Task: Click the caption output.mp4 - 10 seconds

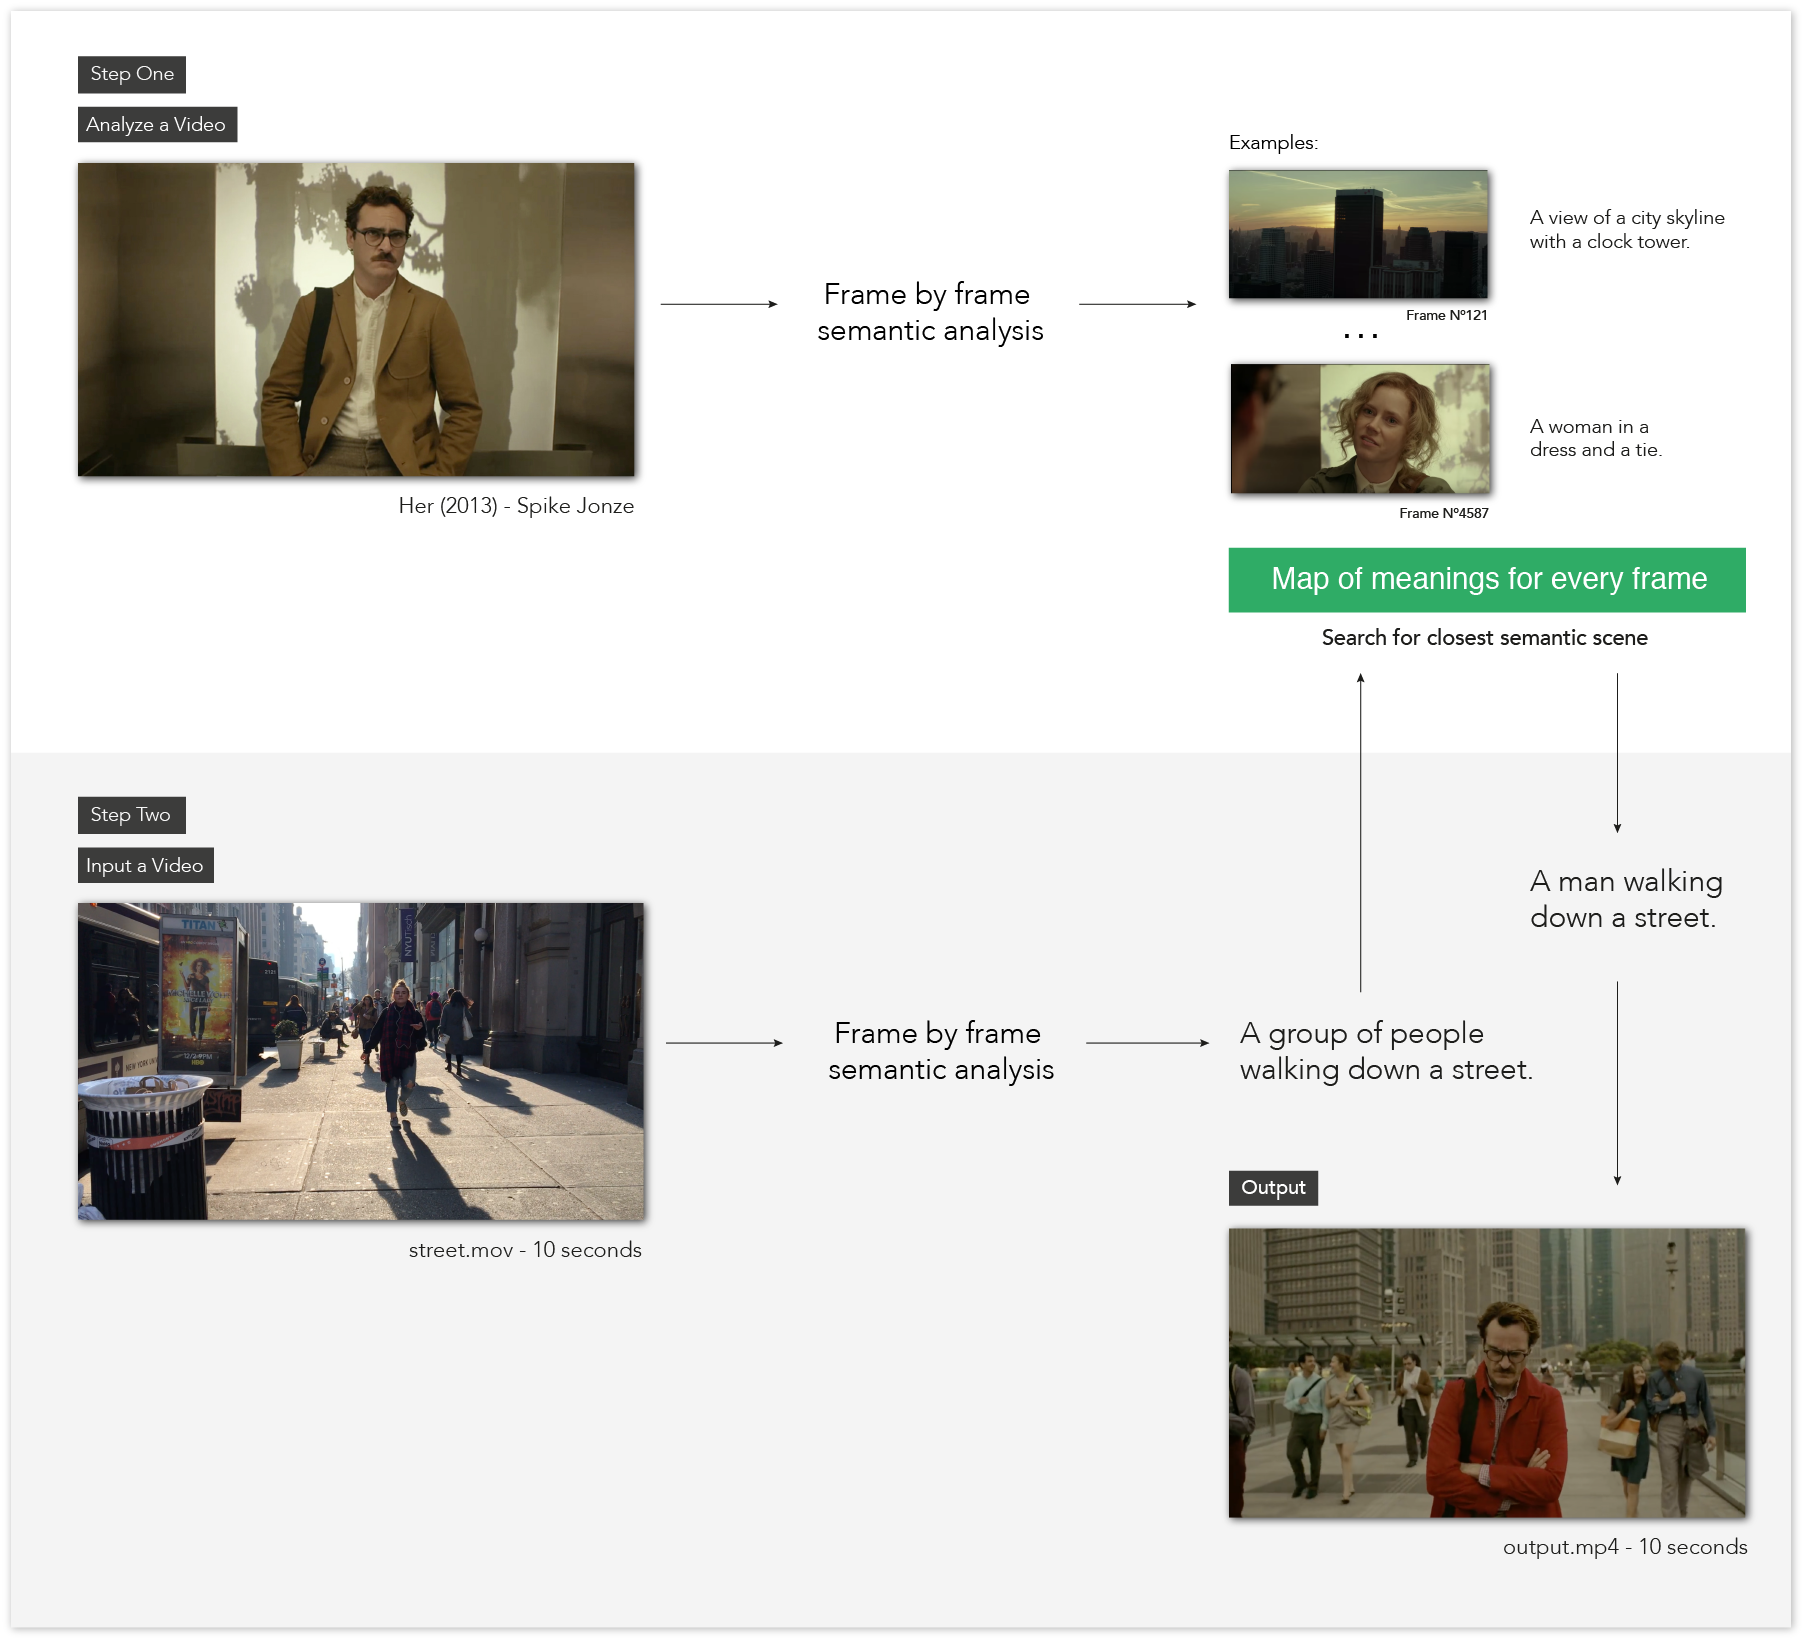Action: click(x=1625, y=1547)
